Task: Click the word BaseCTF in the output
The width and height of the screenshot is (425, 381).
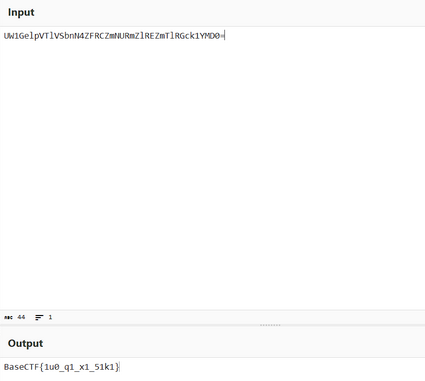Action: 21,367
